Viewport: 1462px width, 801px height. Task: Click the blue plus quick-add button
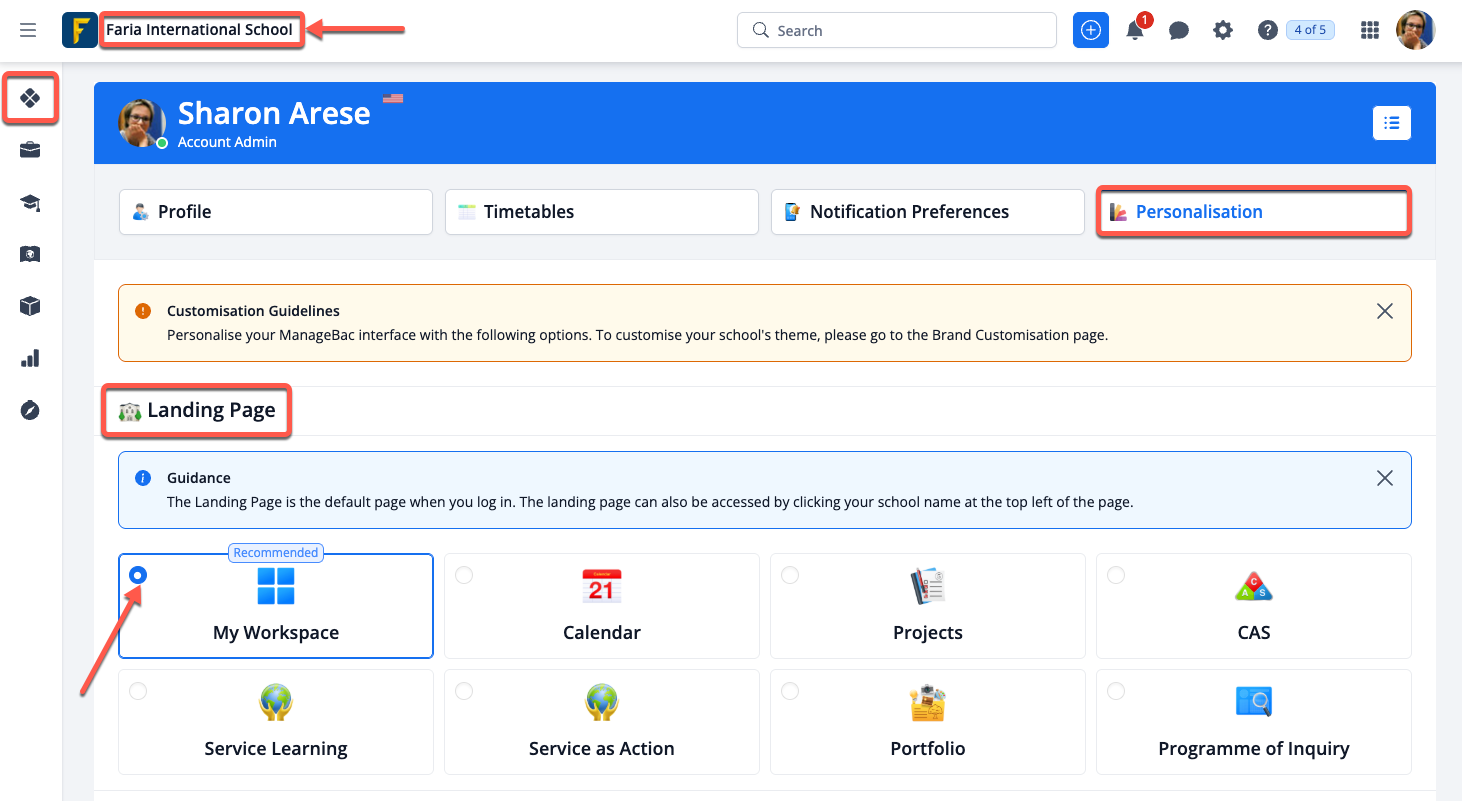click(1091, 30)
